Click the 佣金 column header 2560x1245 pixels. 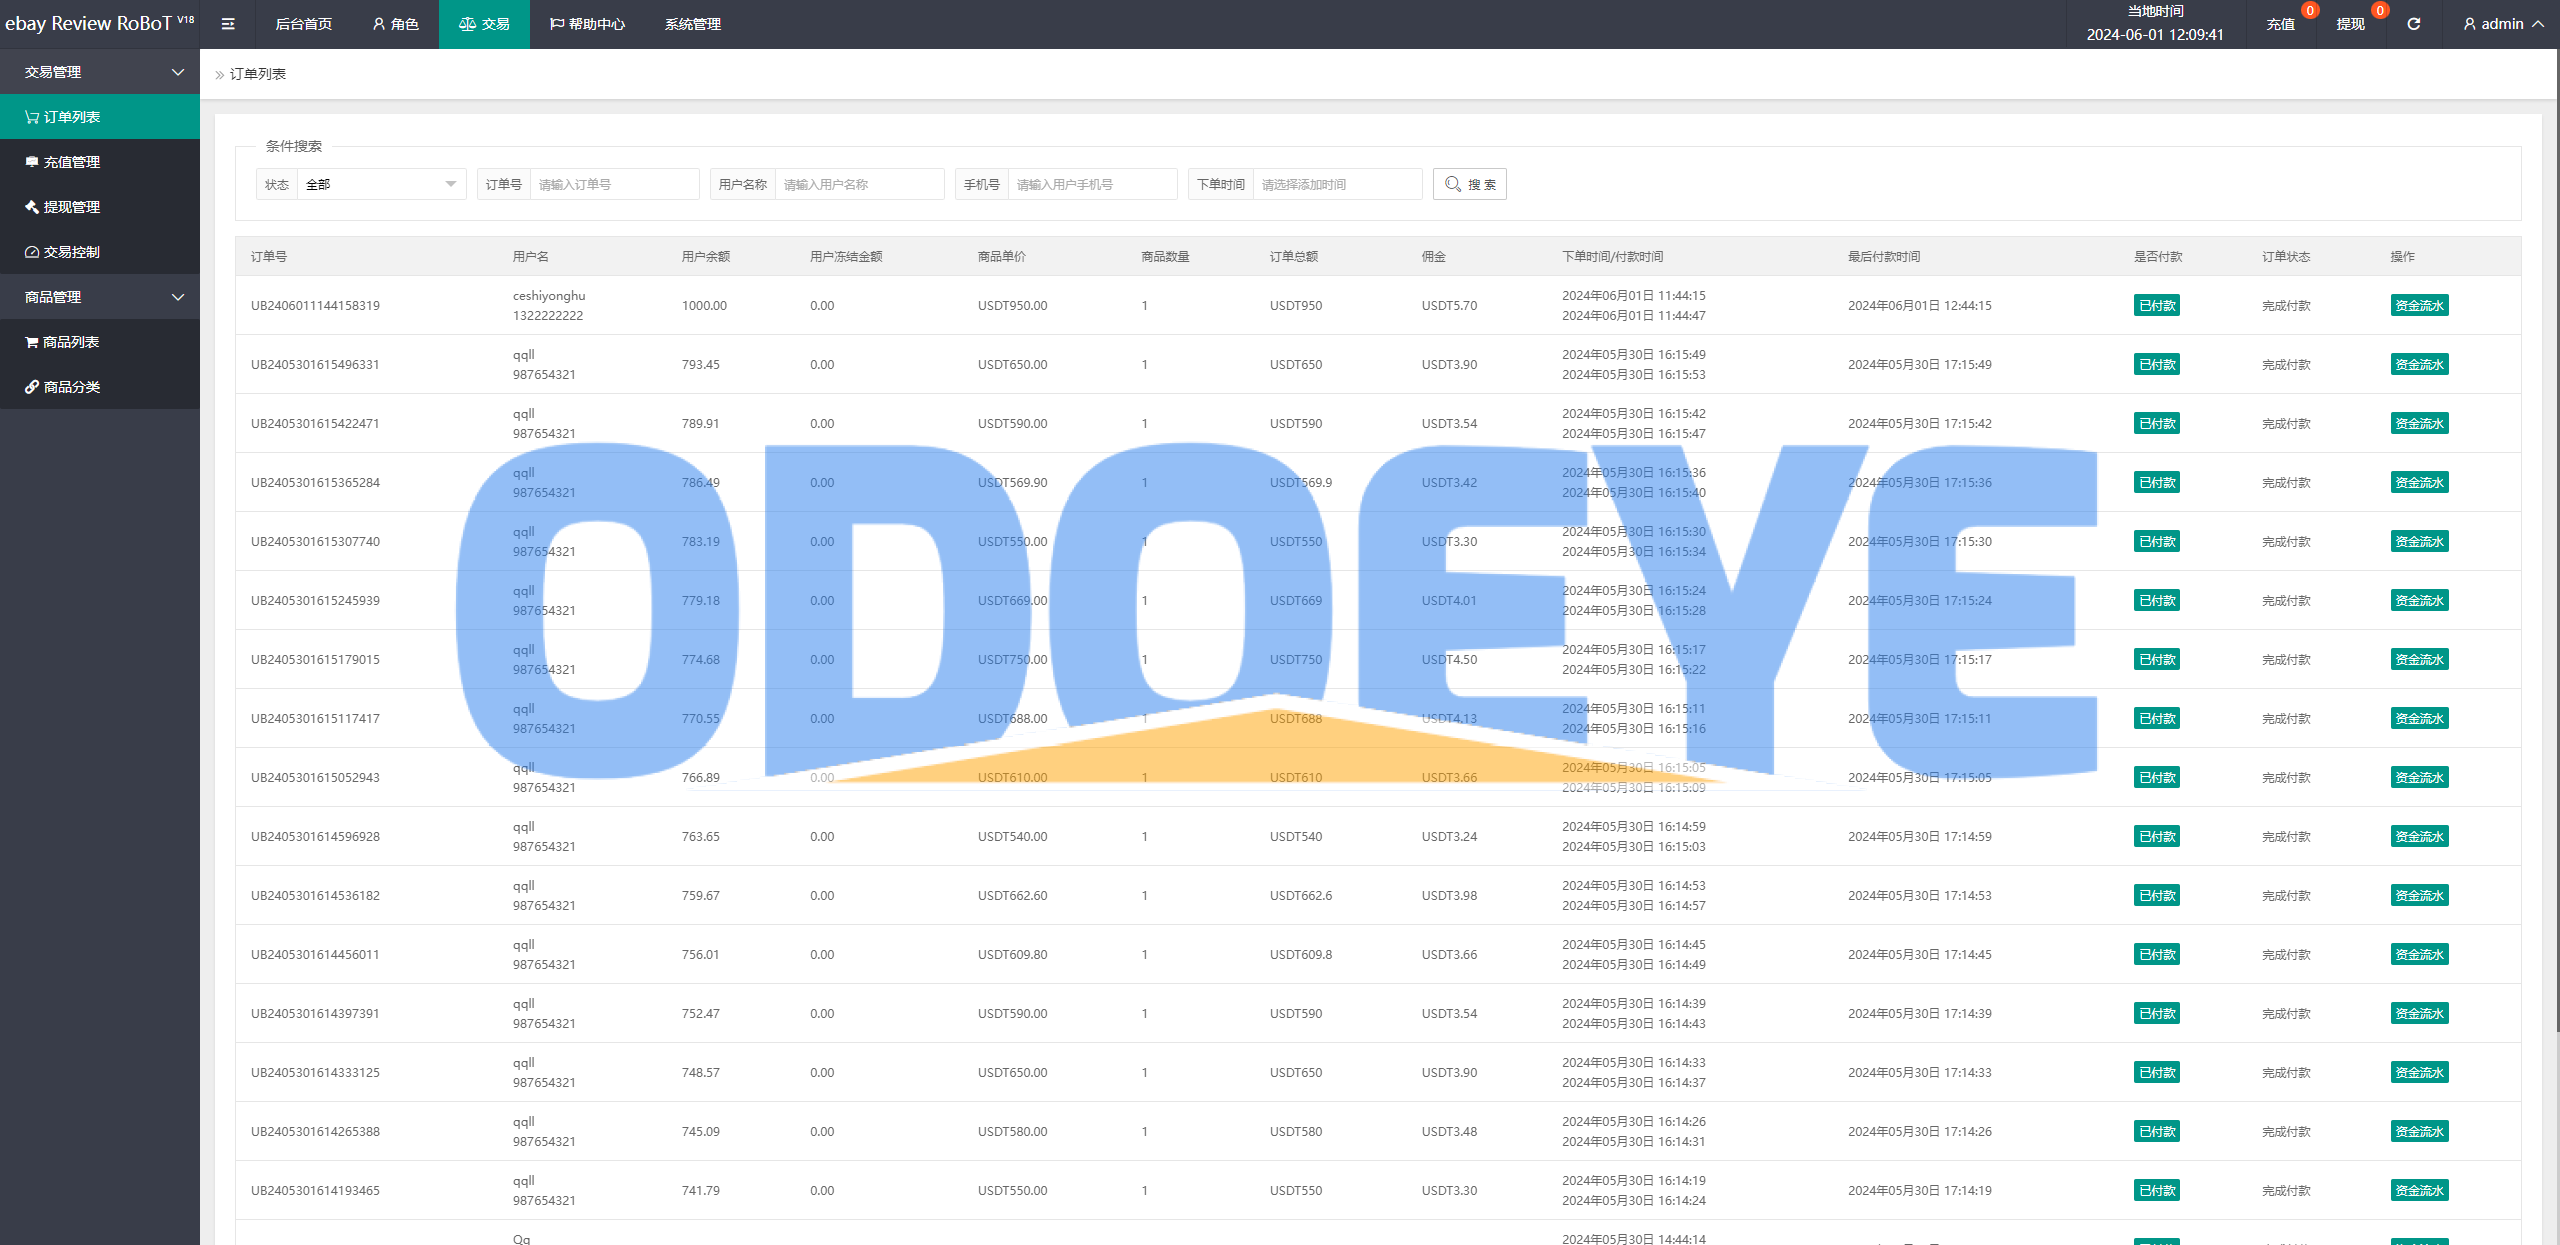pyautogui.click(x=1433, y=256)
